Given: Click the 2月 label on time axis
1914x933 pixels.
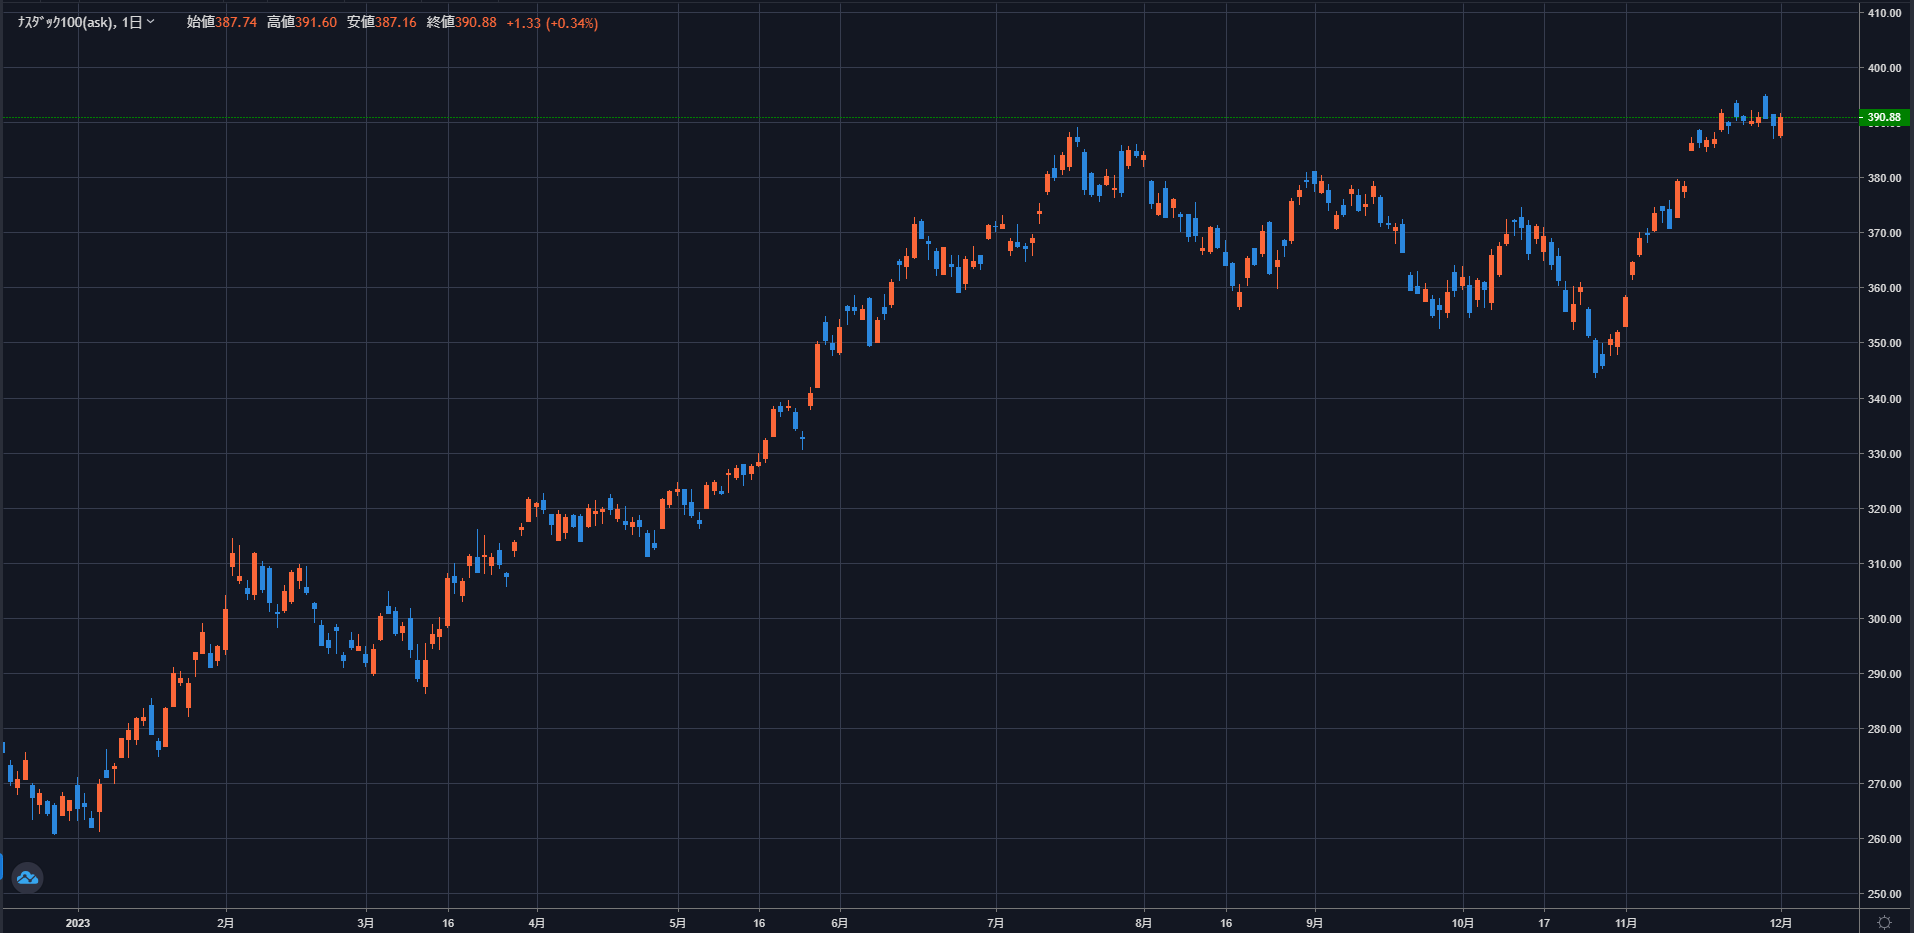Looking at the screenshot, I should pyautogui.click(x=226, y=923).
